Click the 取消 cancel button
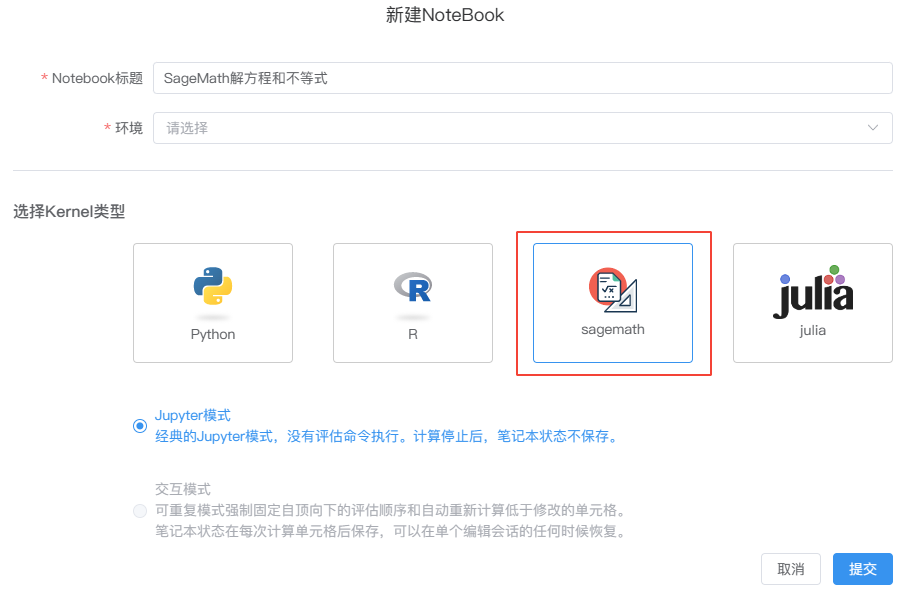Viewport: 911px width, 597px height. [791, 568]
